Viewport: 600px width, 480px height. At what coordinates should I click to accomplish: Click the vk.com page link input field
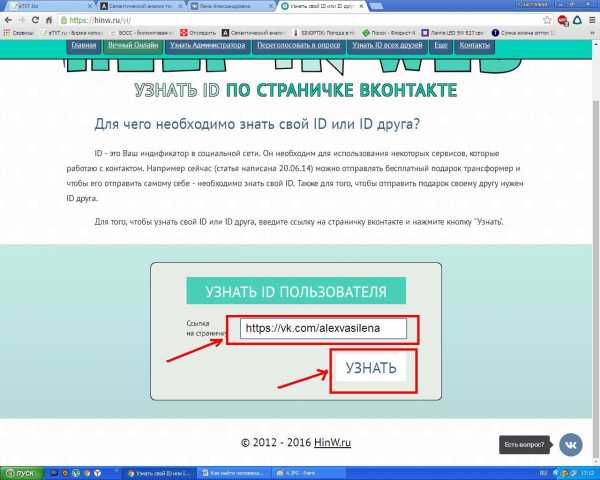tap(323, 328)
